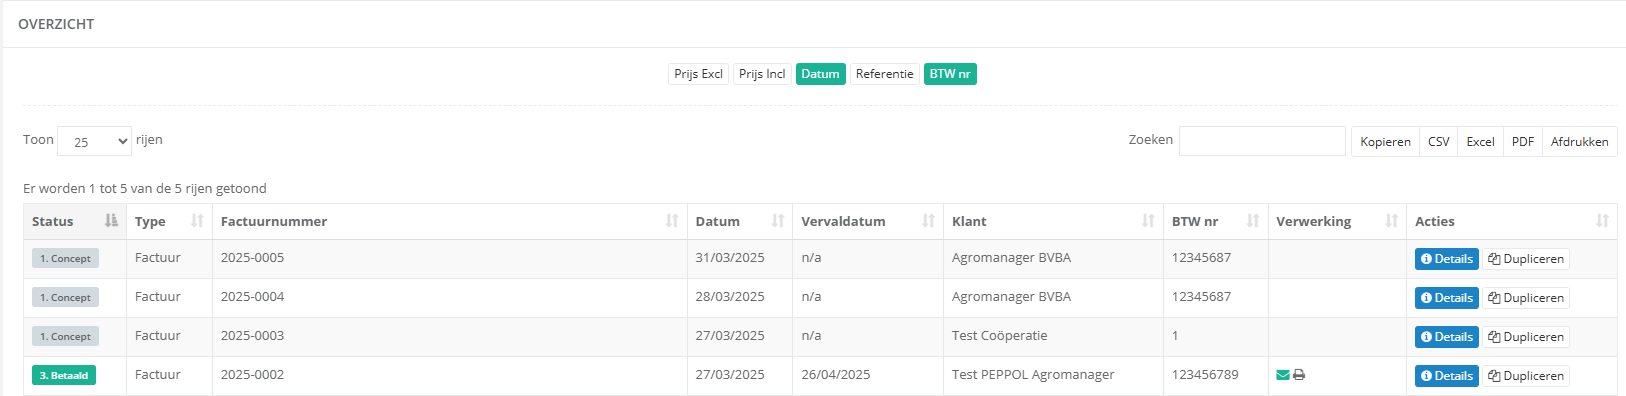Viewport: 1626px width, 396px height.
Task: Open Details for invoice 2025-0005
Action: pyautogui.click(x=1447, y=259)
